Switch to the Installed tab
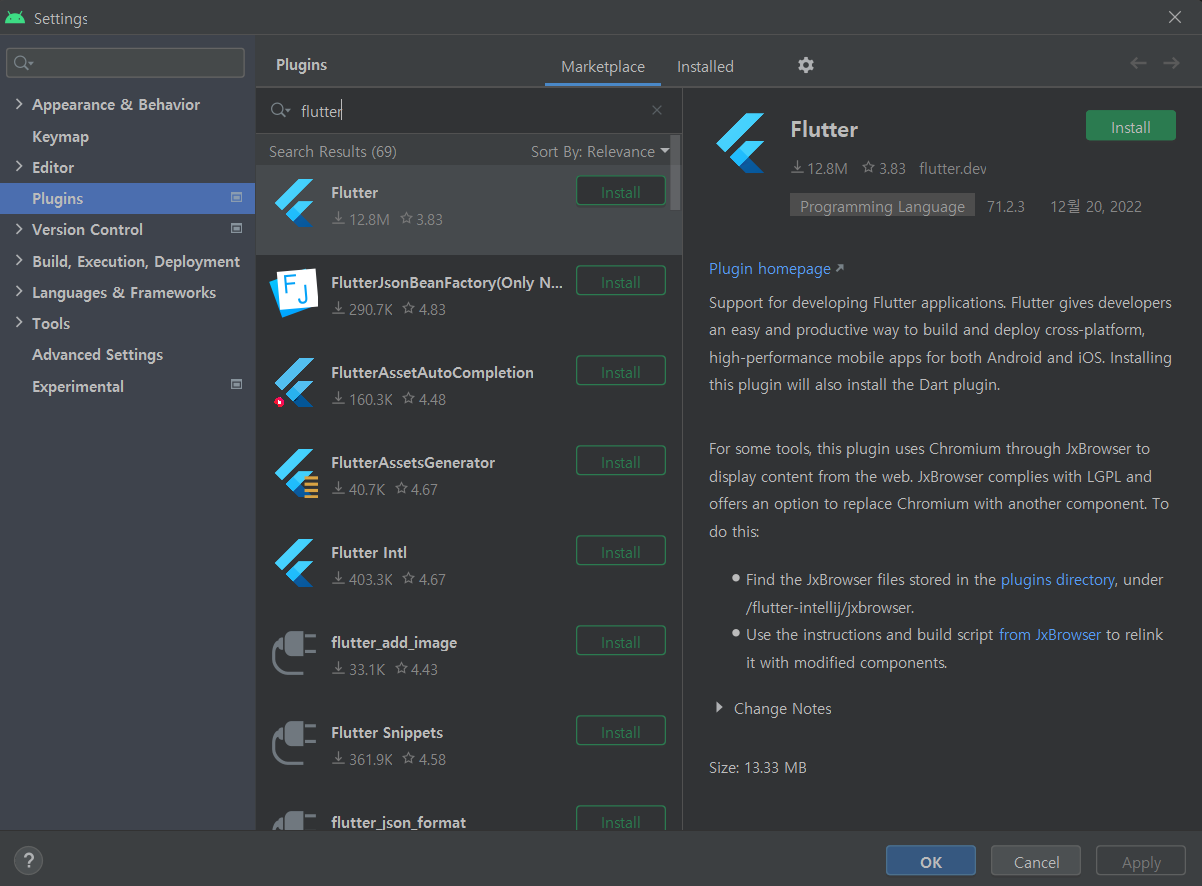Screen dimensions: 1202x886 click(705, 66)
